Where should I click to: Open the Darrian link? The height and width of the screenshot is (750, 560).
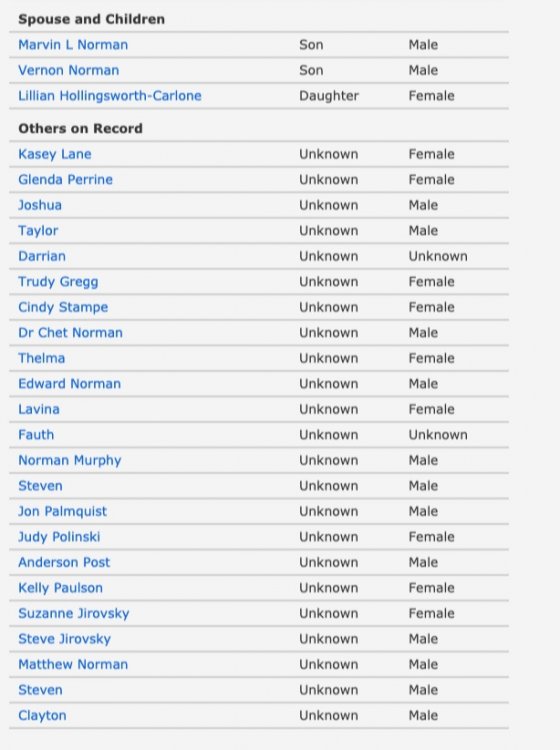coord(42,256)
